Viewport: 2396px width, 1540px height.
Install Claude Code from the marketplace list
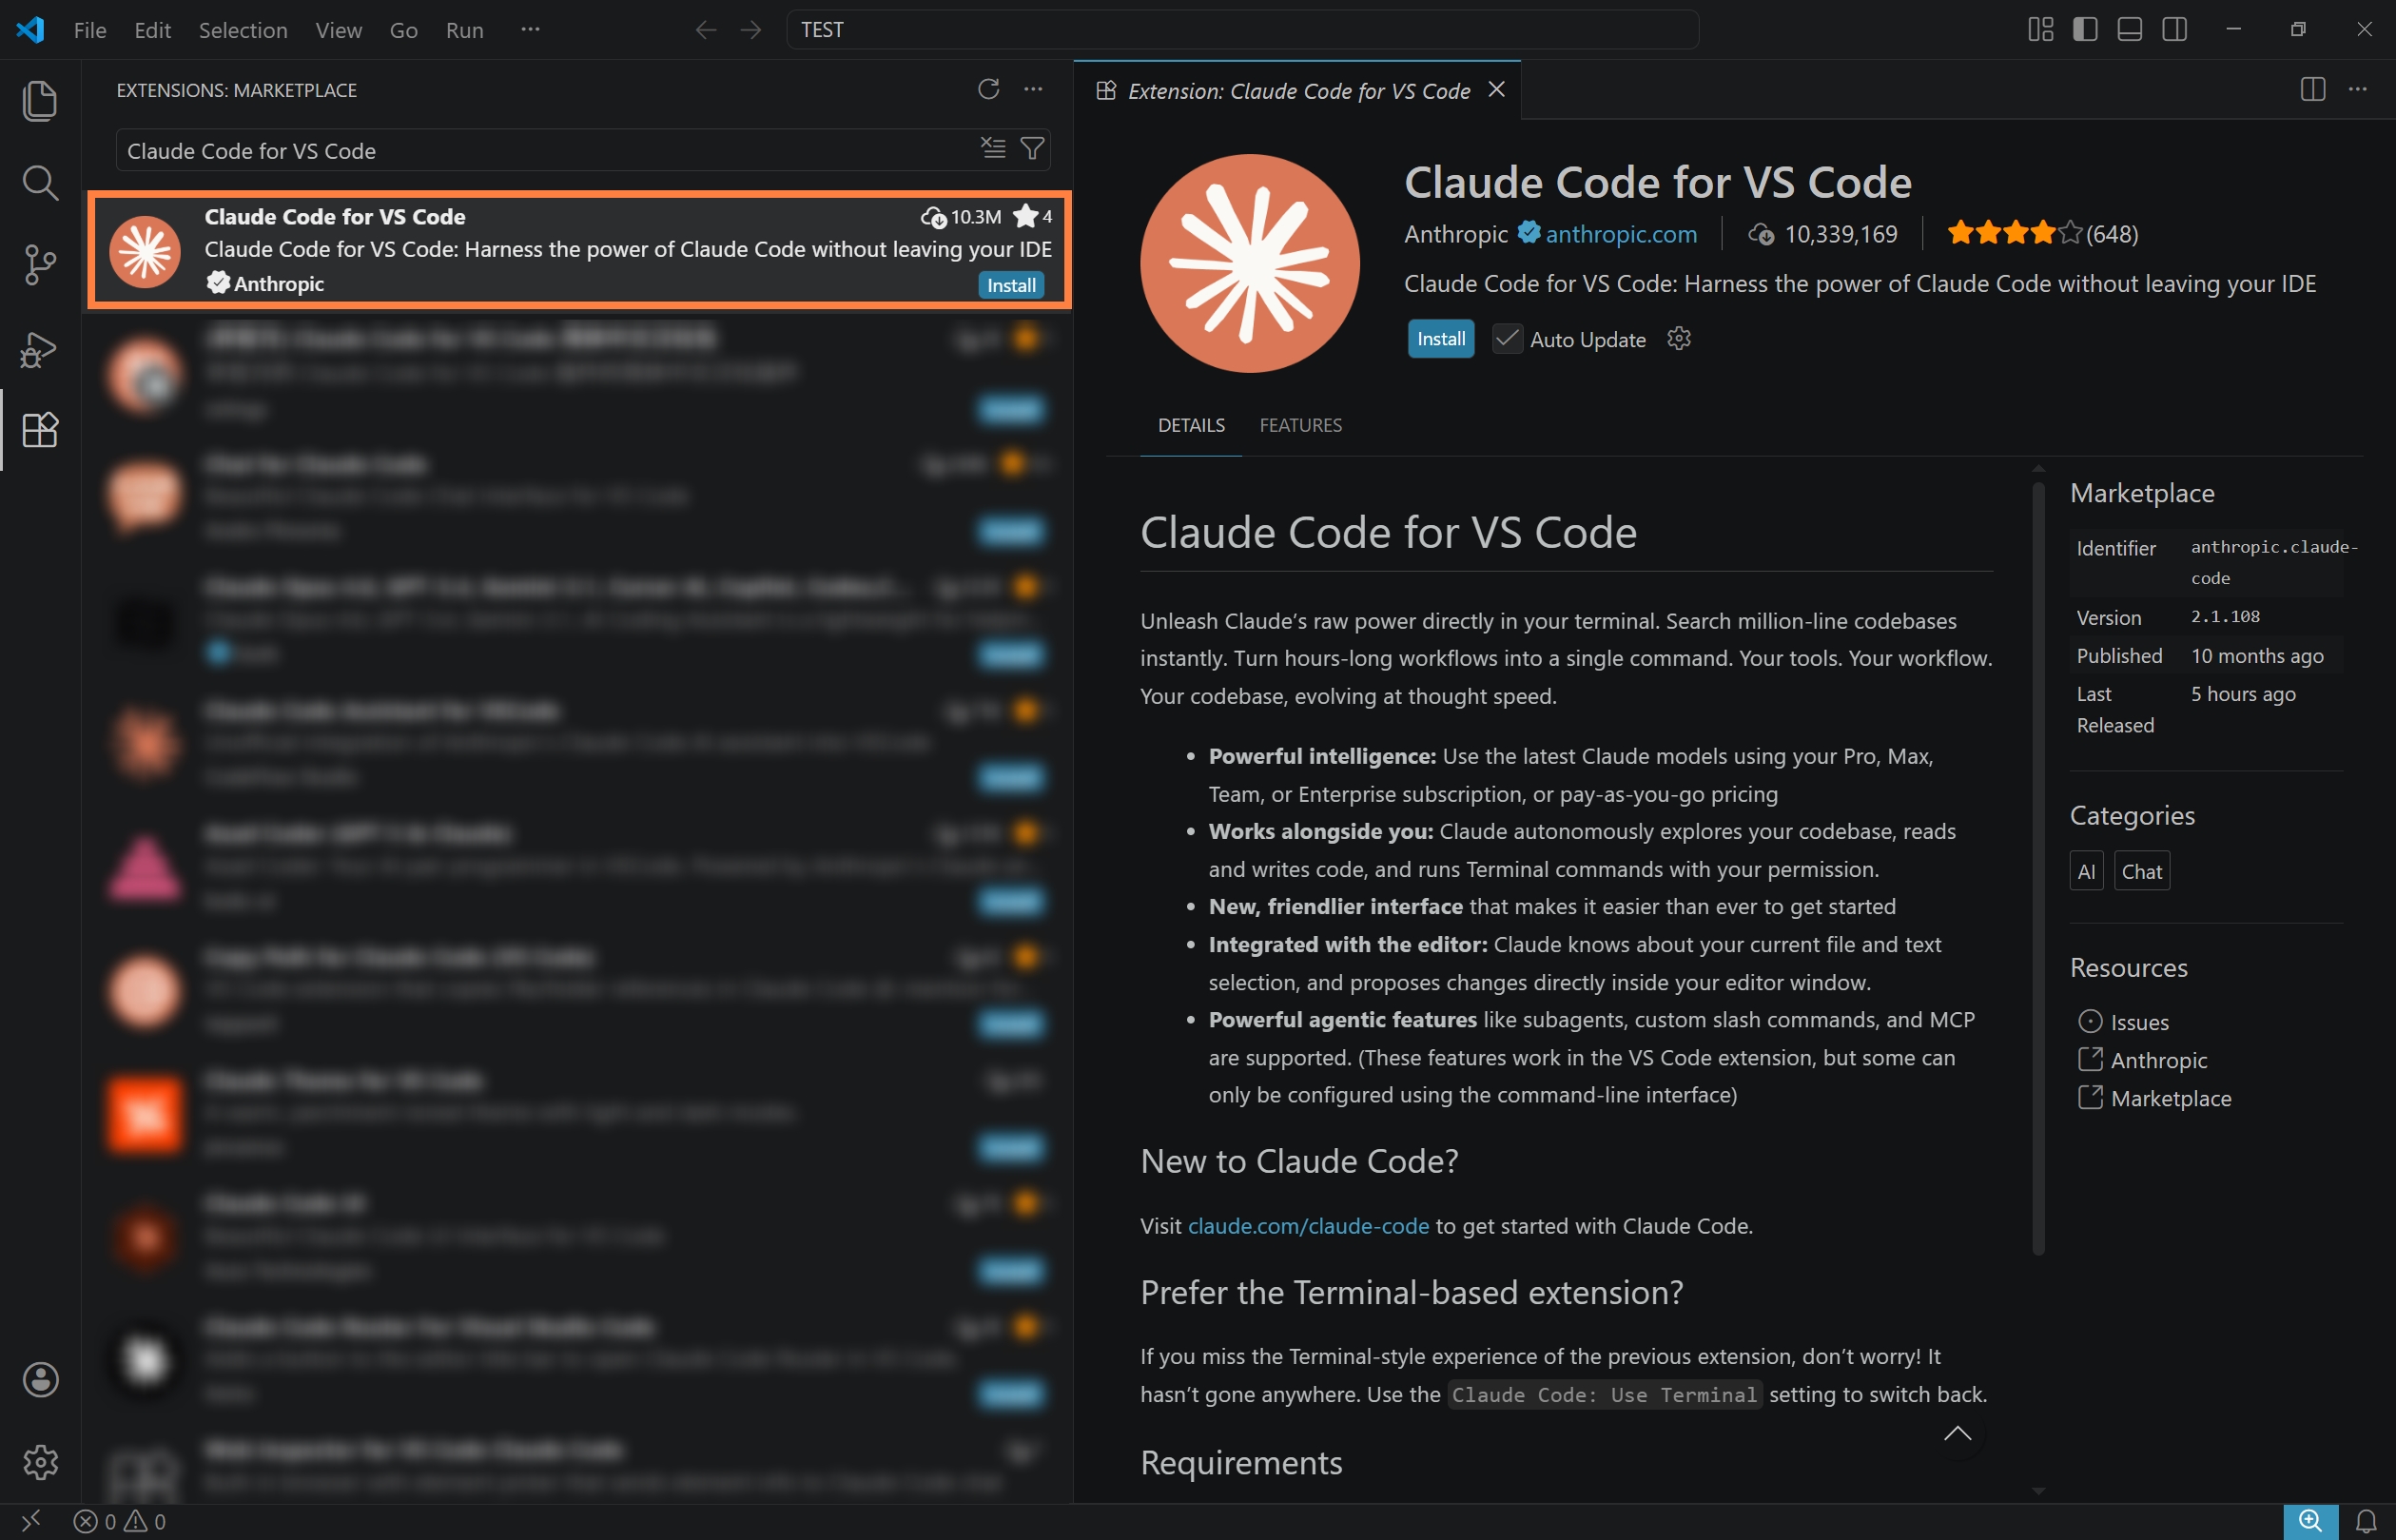(1011, 285)
